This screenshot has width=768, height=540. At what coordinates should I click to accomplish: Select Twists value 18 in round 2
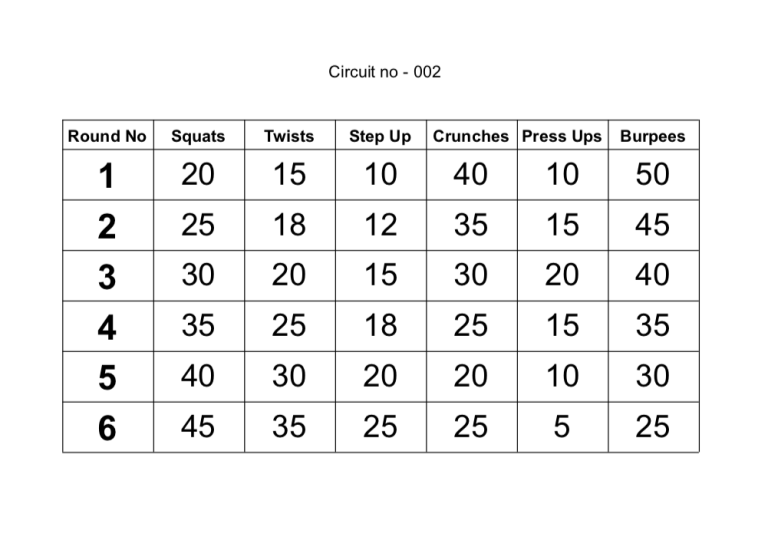pyautogui.click(x=289, y=225)
